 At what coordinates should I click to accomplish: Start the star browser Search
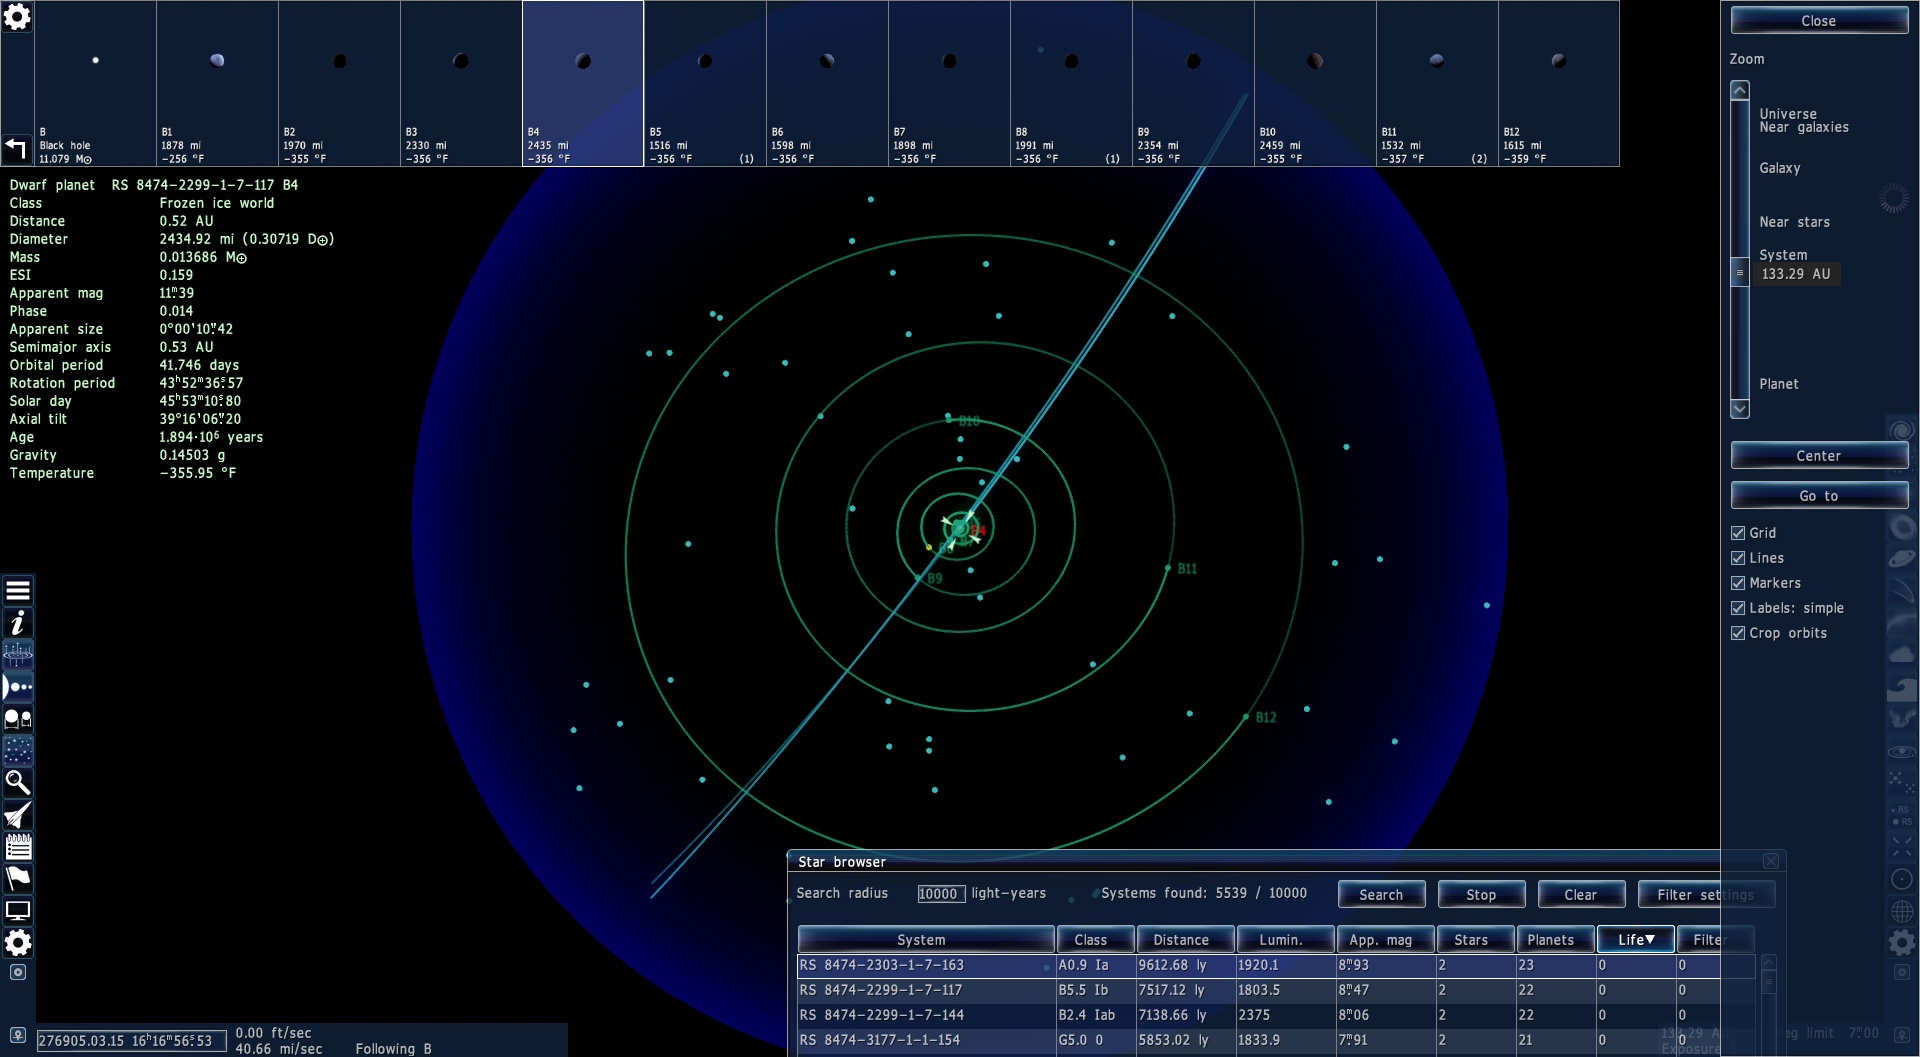(1381, 895)
